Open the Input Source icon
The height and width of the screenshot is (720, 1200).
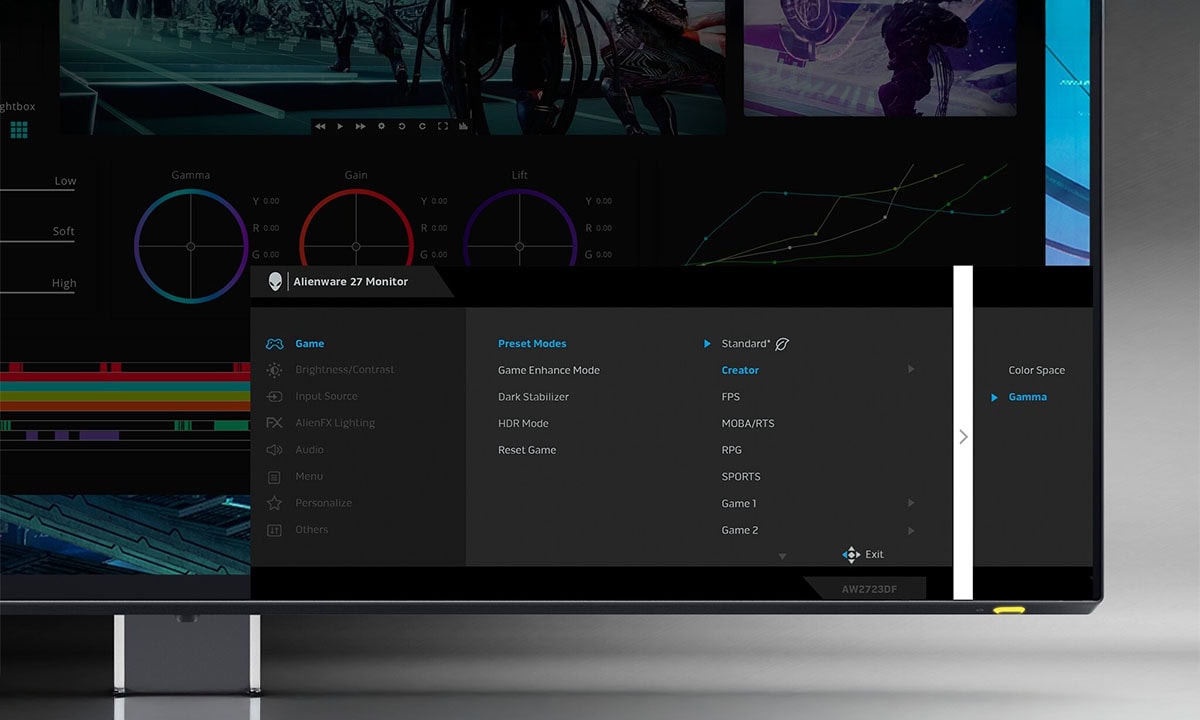pos(274,396)
